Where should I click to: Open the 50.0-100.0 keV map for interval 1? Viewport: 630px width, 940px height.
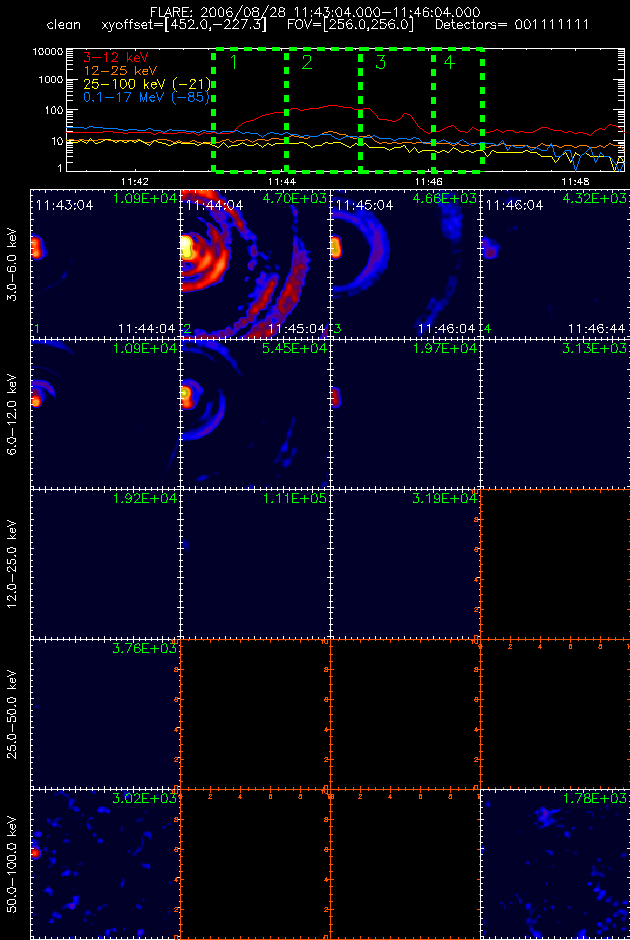coord(105,864)
